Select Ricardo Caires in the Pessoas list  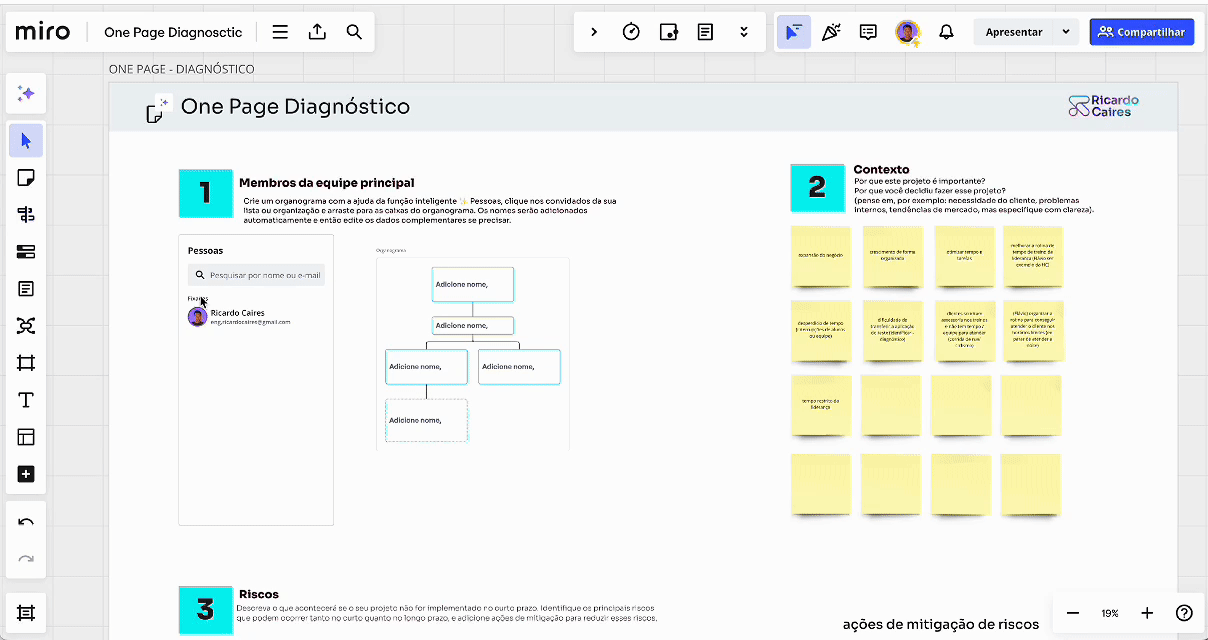tap(239, 317)
